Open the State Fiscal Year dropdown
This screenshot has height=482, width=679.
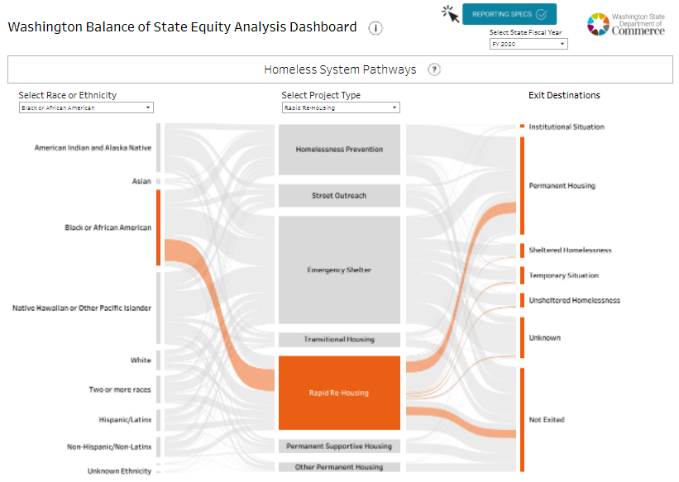527,44
